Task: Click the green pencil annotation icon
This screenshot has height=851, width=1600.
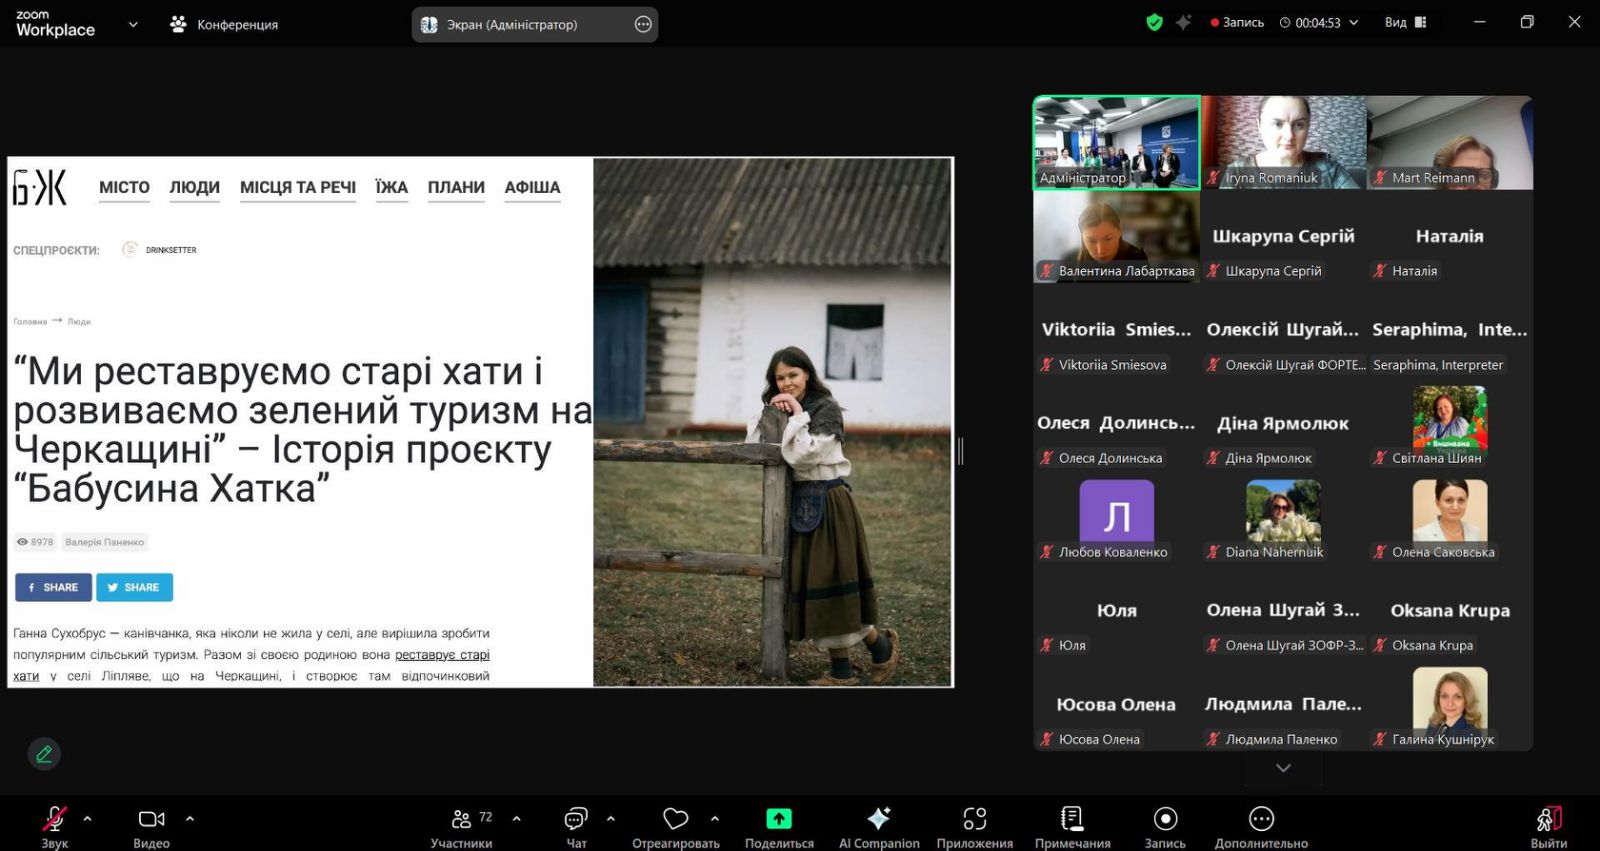Action: (44, 754)
